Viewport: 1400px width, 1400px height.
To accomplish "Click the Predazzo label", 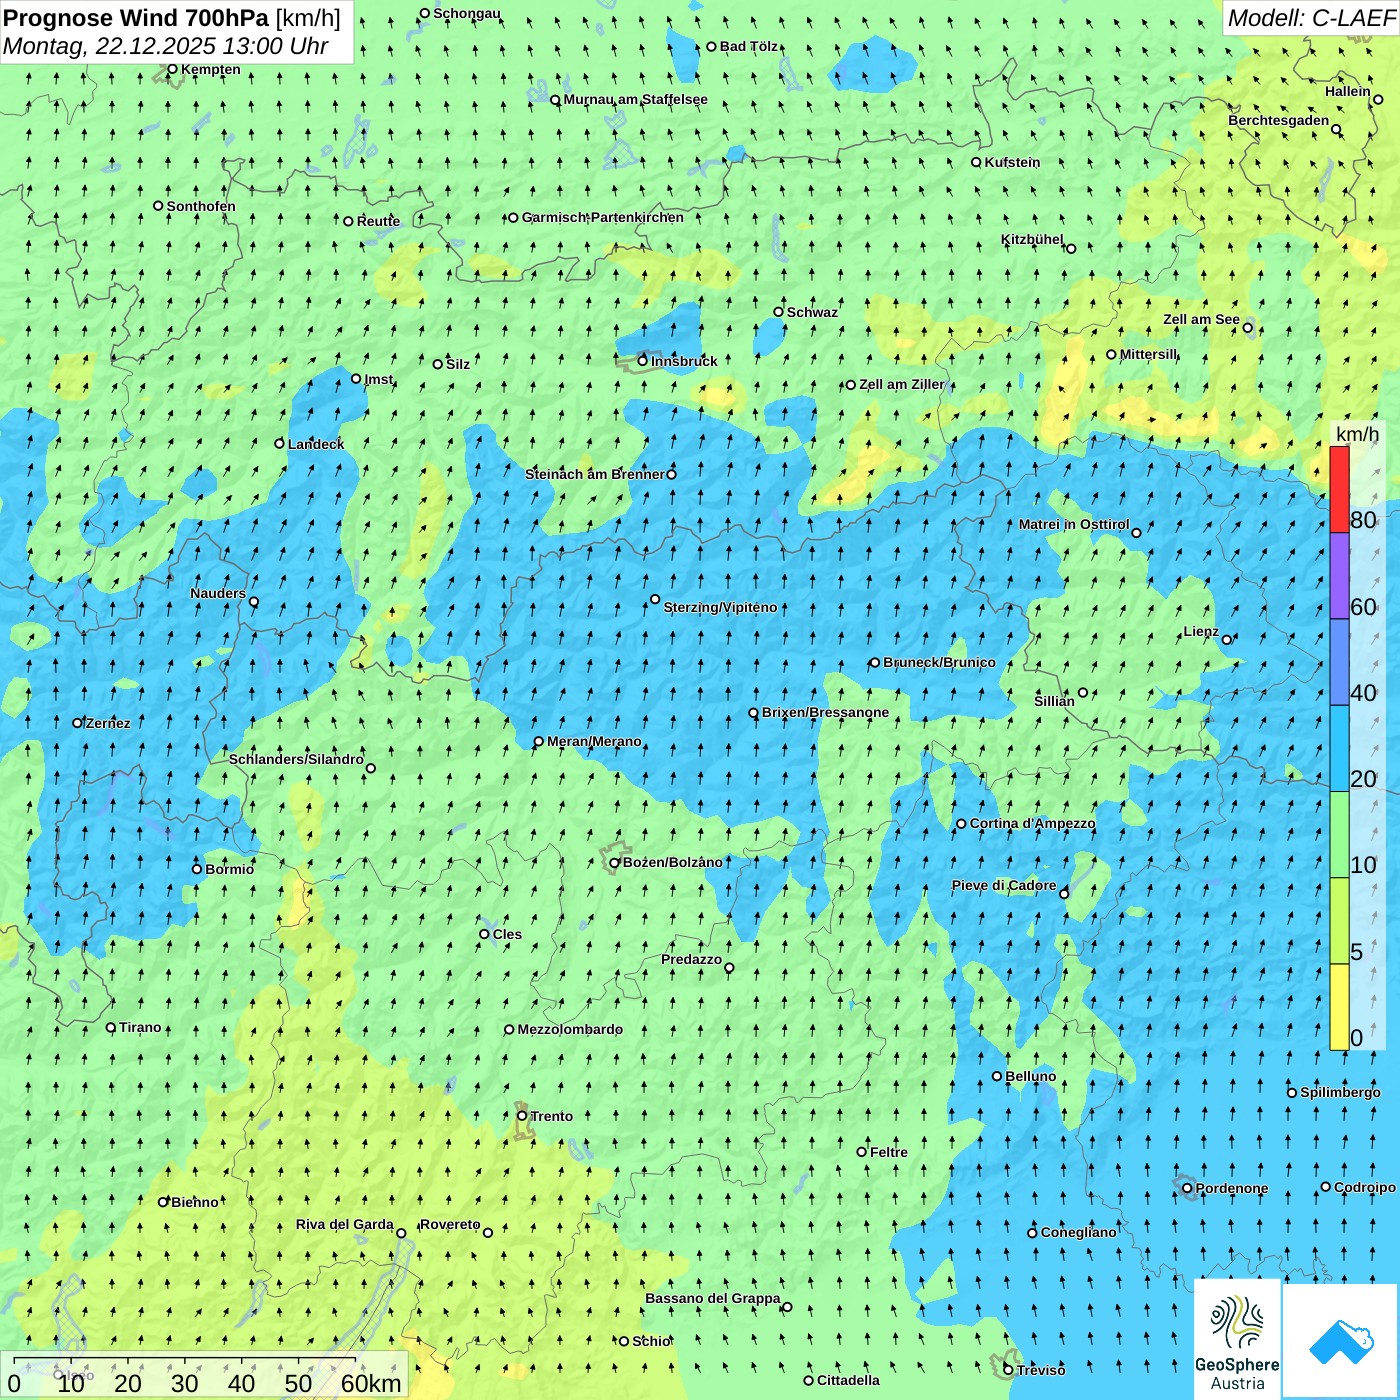I will (x=691, y=959).
